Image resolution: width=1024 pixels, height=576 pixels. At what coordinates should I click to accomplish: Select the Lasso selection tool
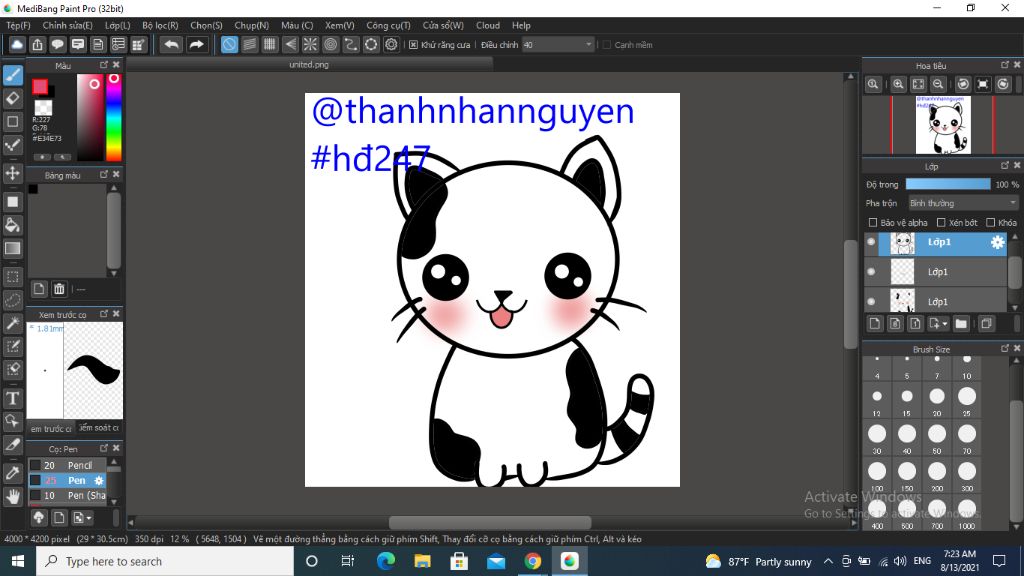pos(12,300)
